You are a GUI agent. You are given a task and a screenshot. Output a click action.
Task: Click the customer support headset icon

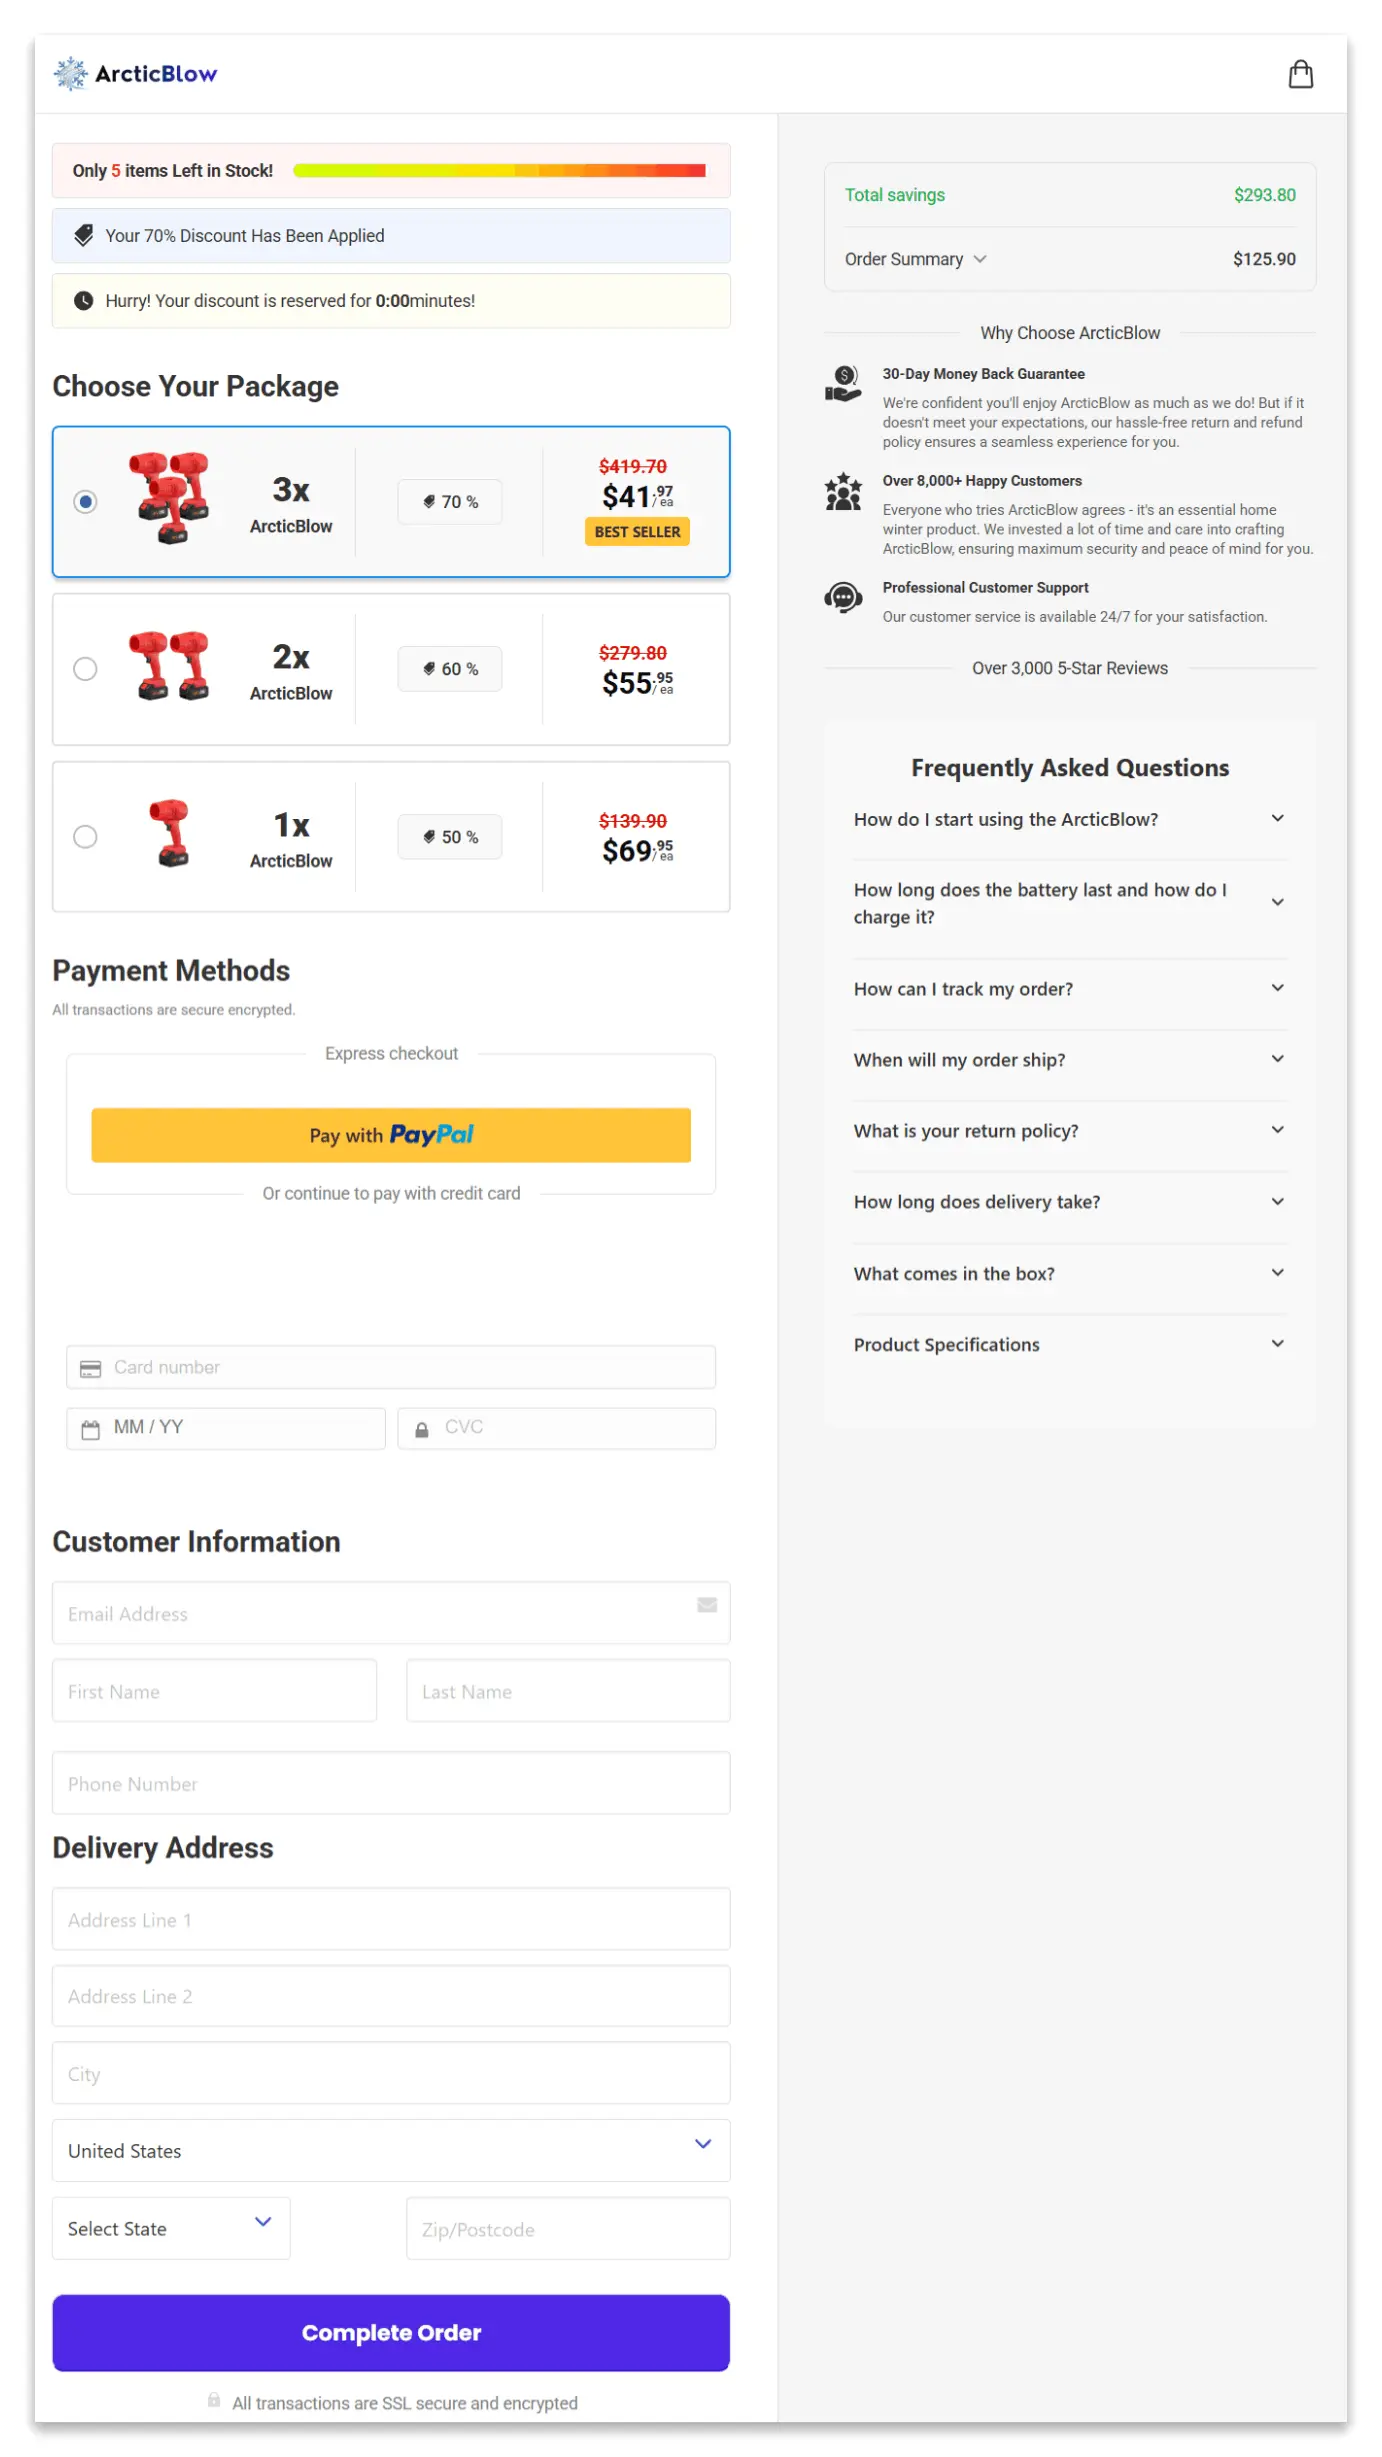click(842, 597)
